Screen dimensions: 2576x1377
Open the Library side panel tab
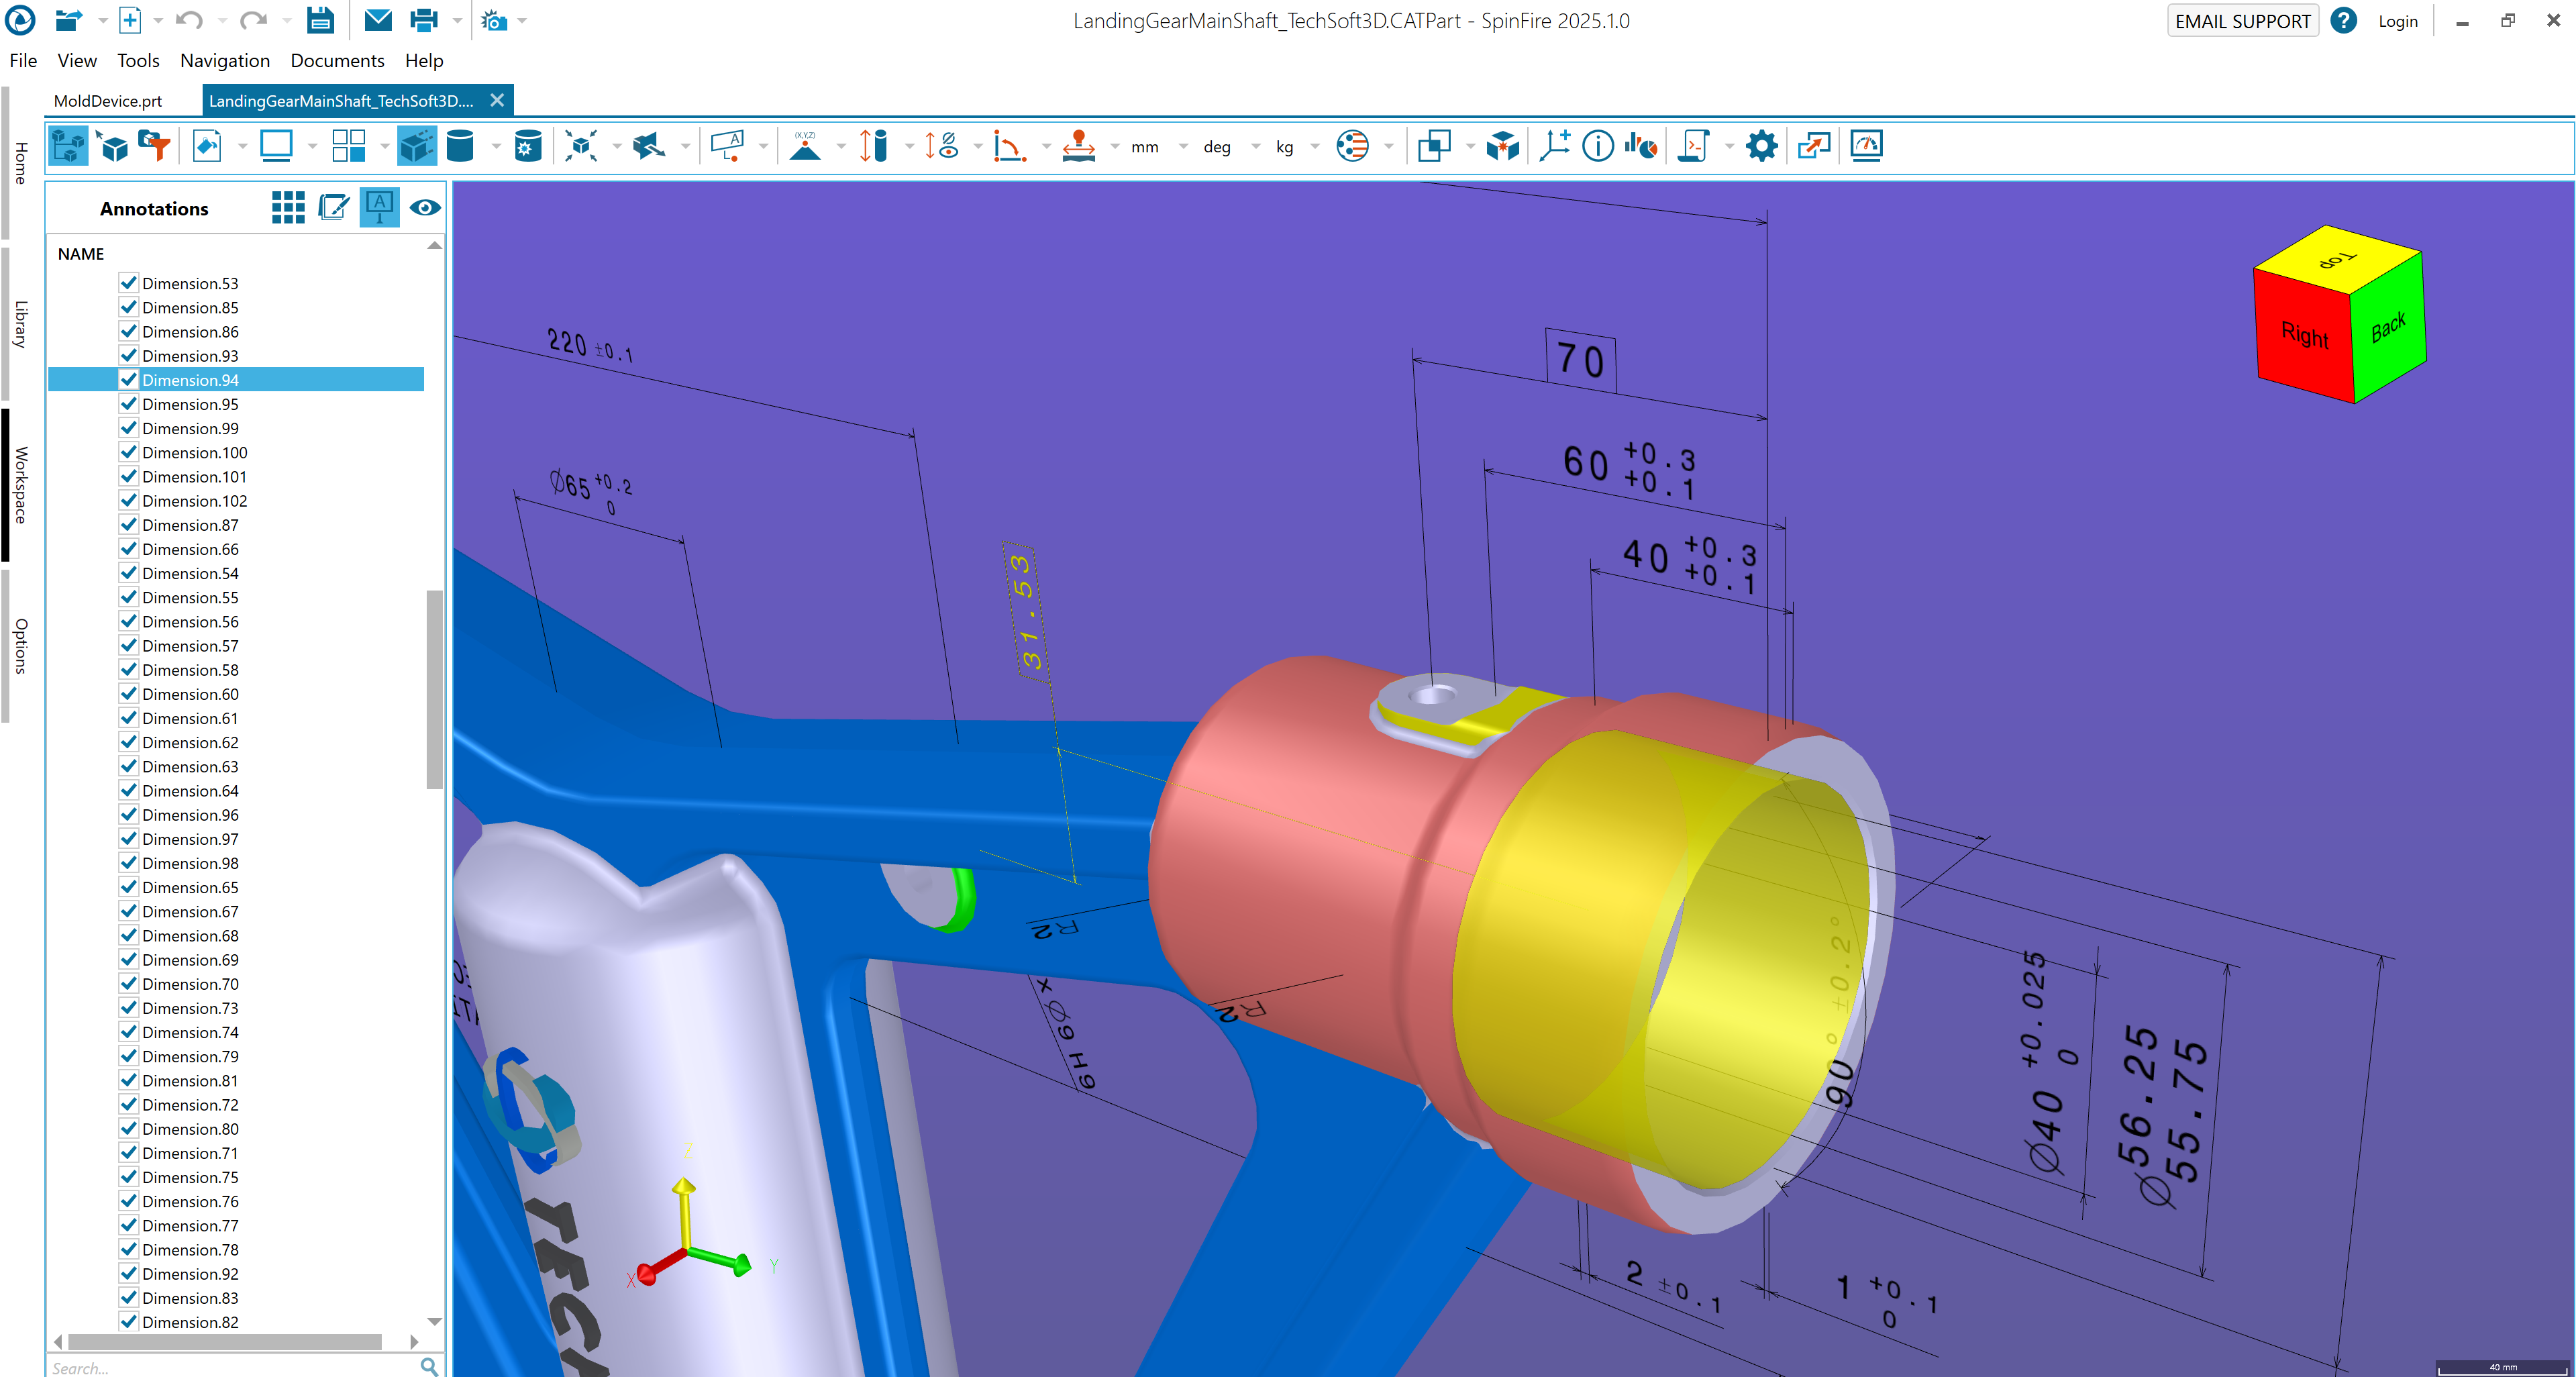click(x=20, y=324)
